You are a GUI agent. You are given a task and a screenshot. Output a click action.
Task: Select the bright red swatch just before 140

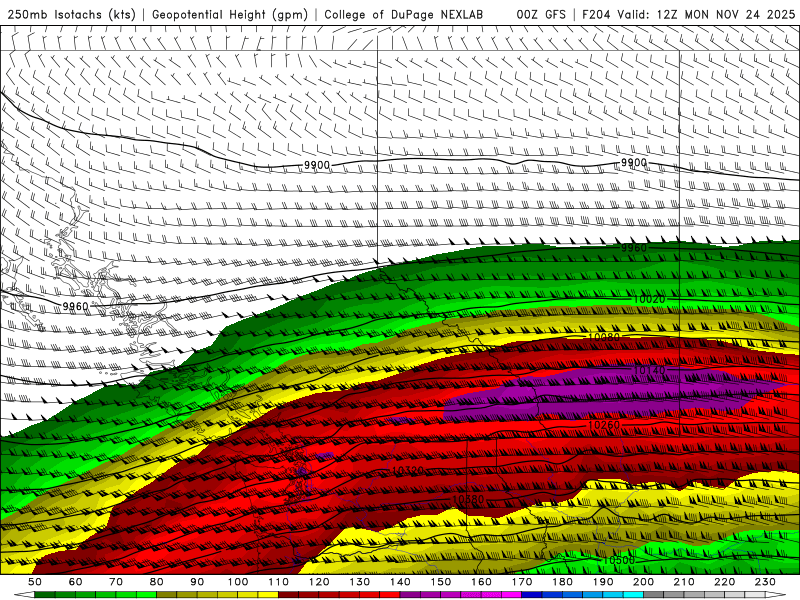click(390, 595)
